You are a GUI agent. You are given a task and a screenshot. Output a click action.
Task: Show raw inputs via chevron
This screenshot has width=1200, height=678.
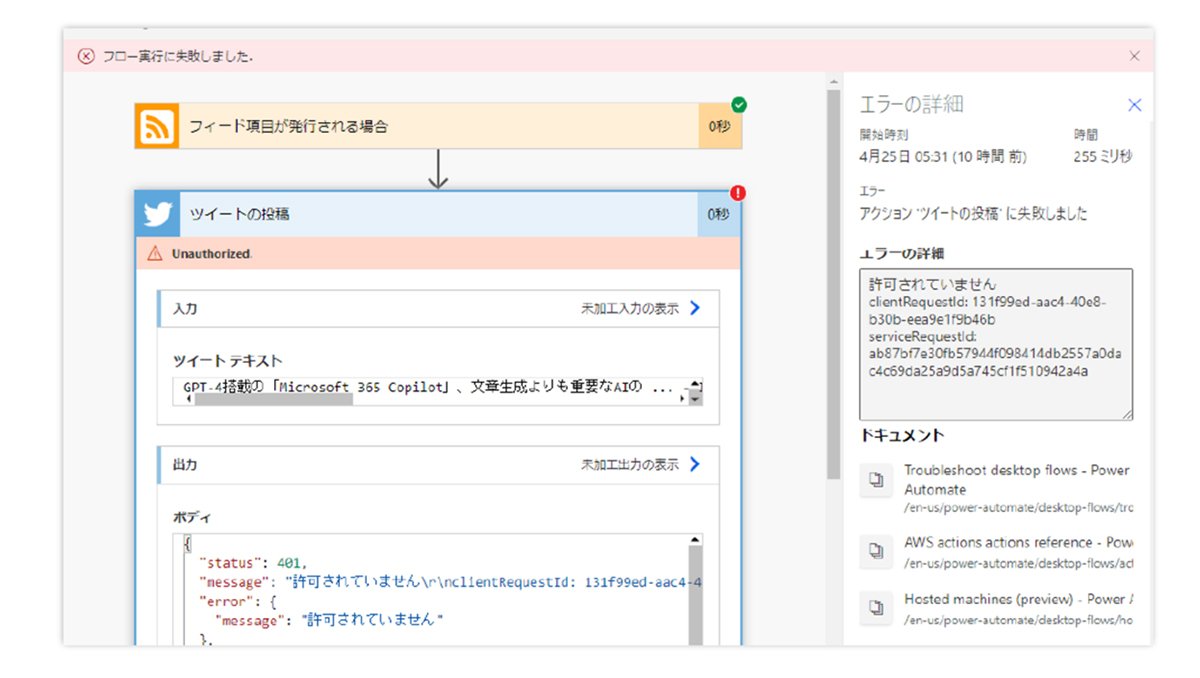click(x=696, y=308)
